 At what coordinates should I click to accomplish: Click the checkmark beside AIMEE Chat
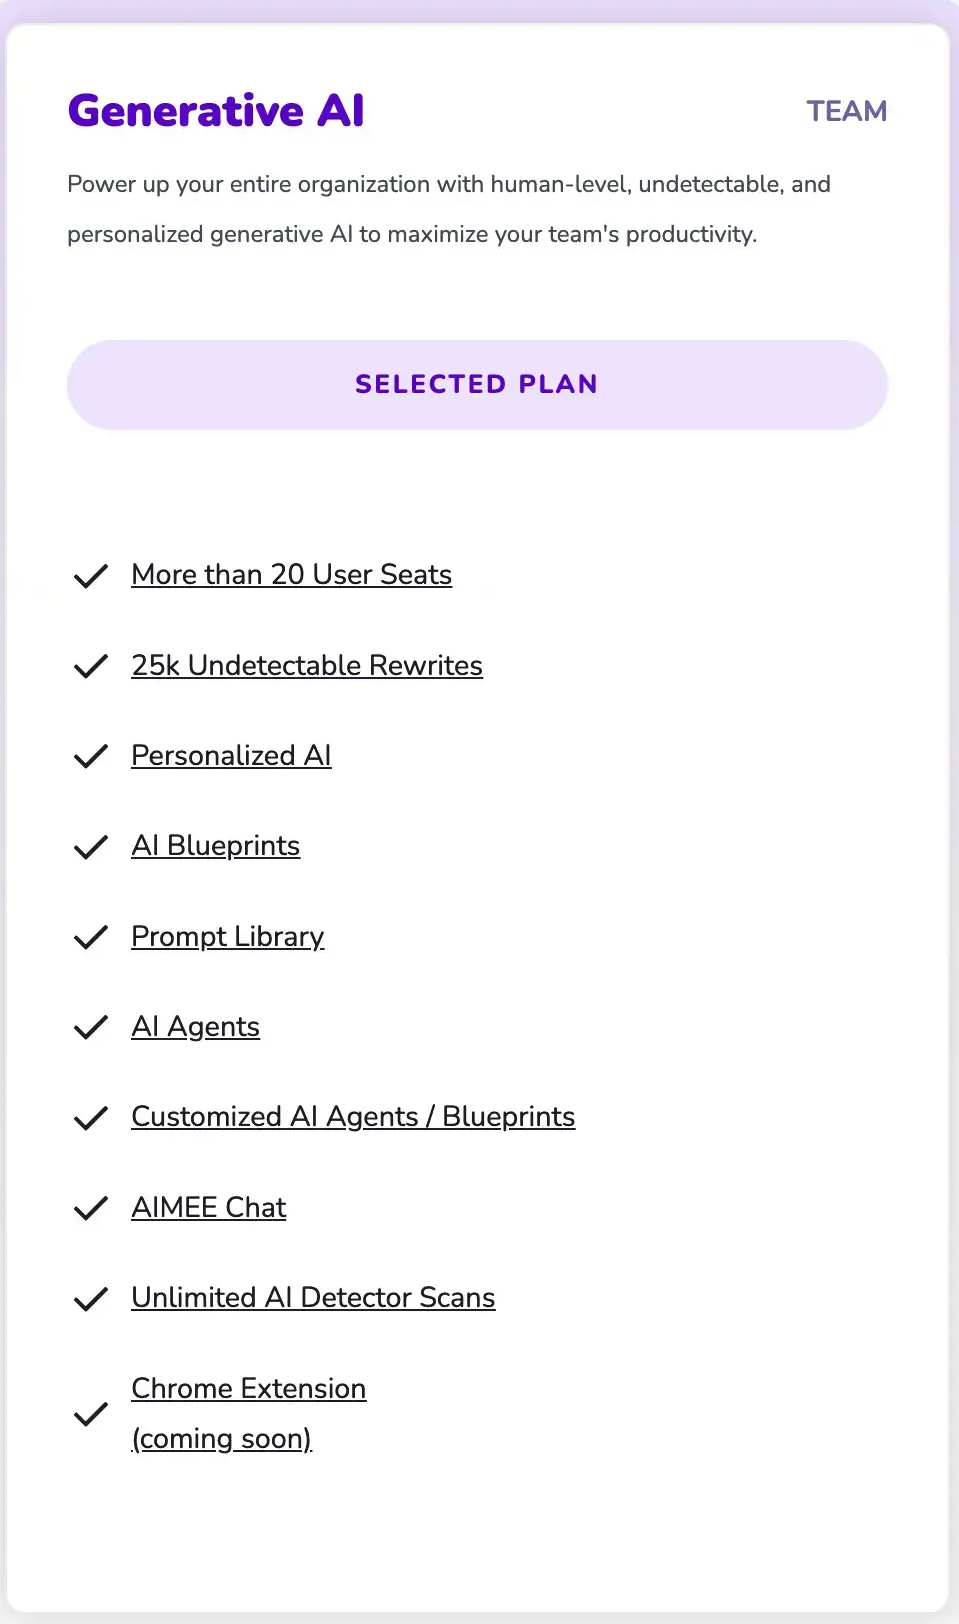pos(91,1208)
